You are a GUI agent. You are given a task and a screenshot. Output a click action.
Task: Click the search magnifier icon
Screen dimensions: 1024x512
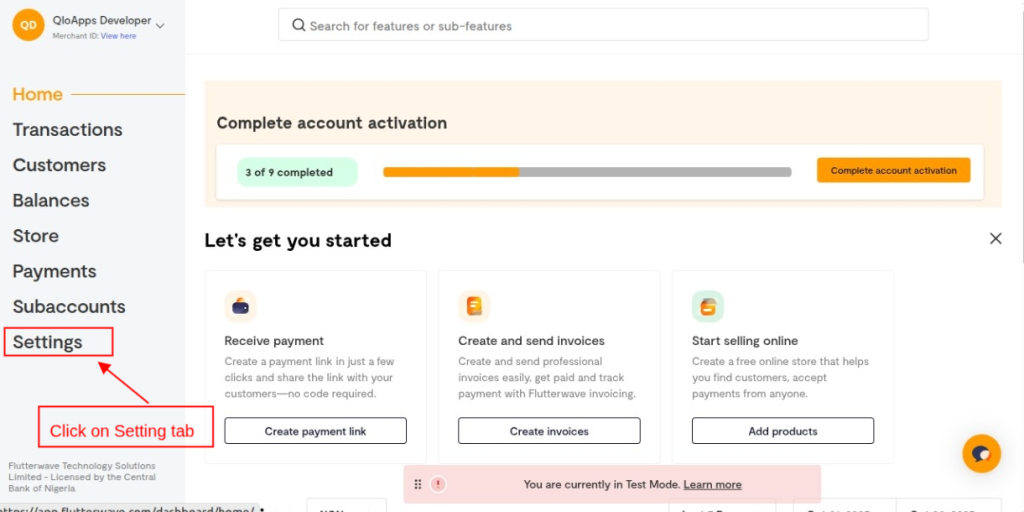pos(298,25)
